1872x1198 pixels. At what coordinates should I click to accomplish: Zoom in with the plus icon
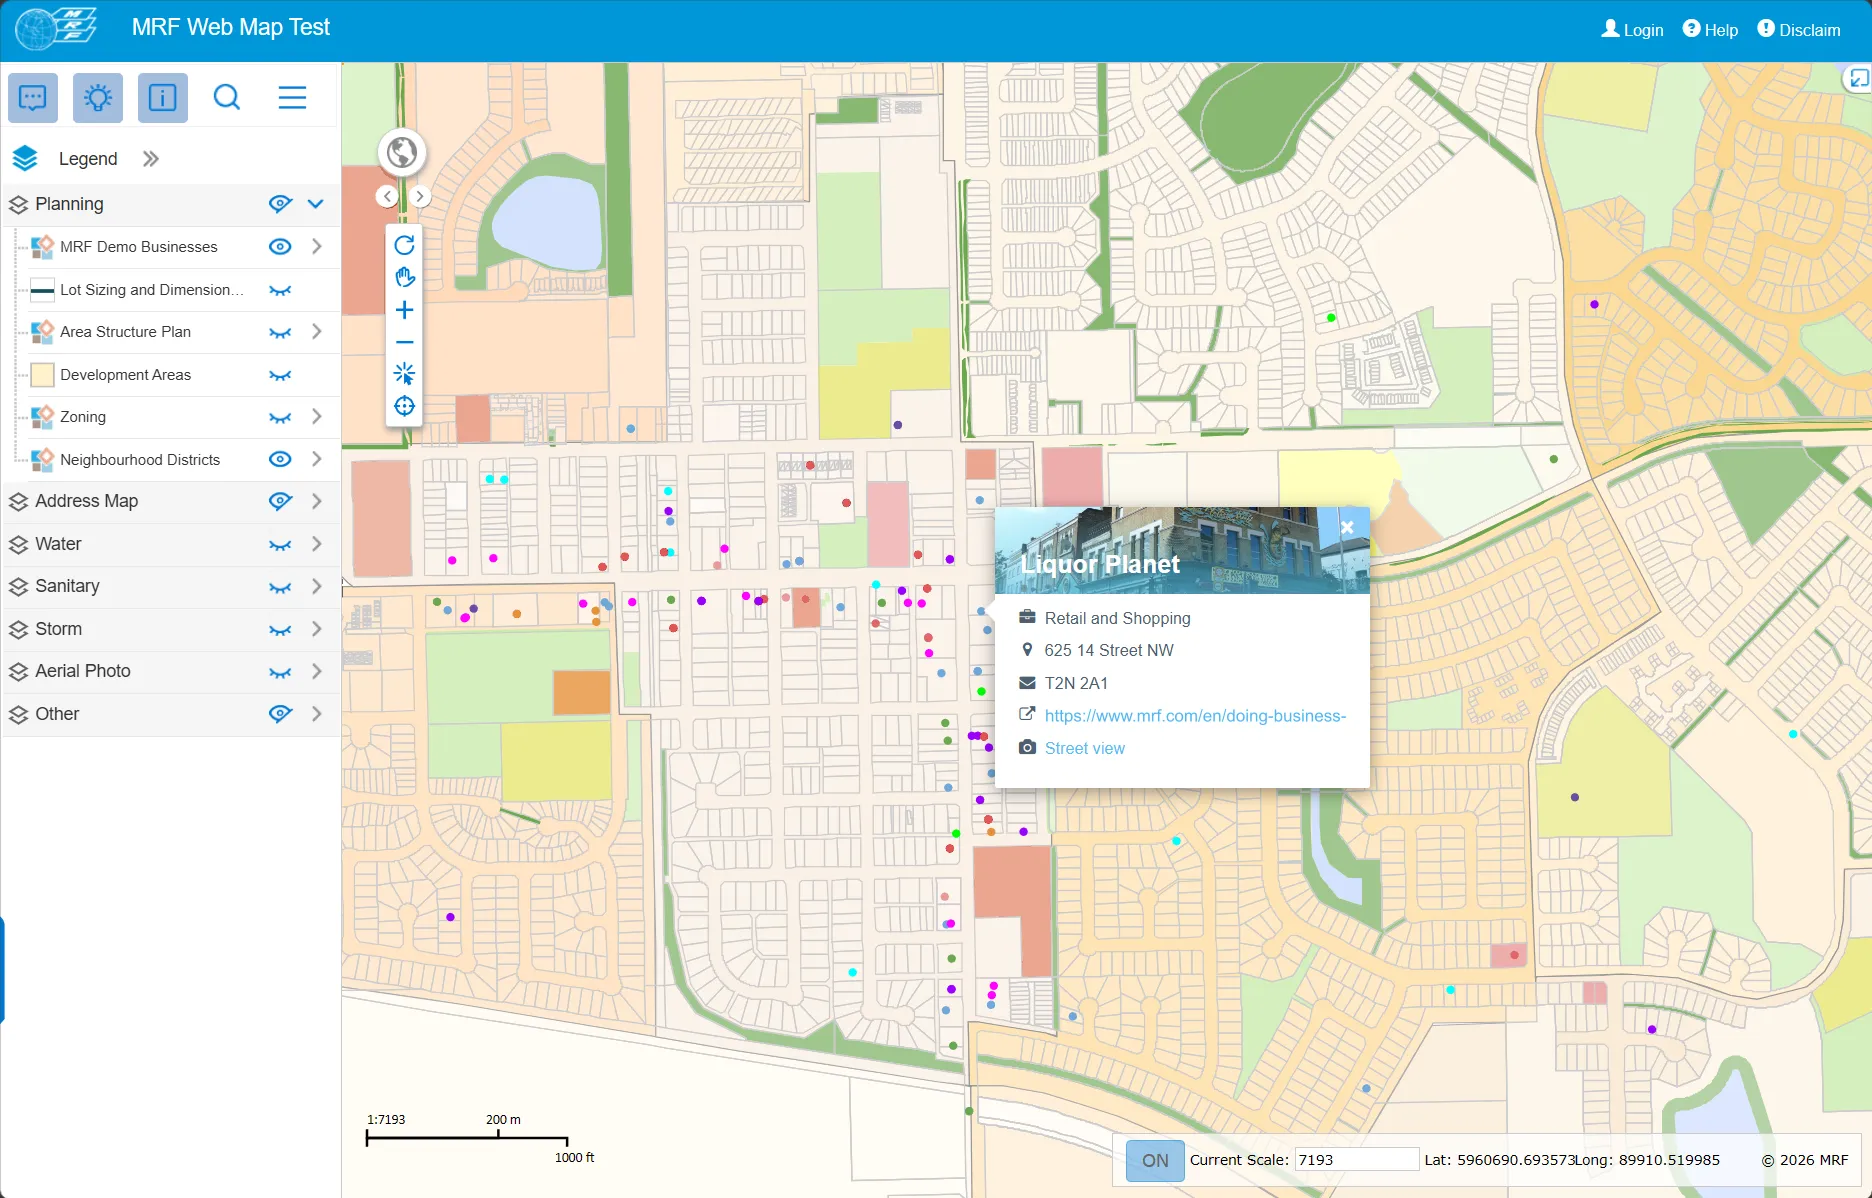click(404, 310)
